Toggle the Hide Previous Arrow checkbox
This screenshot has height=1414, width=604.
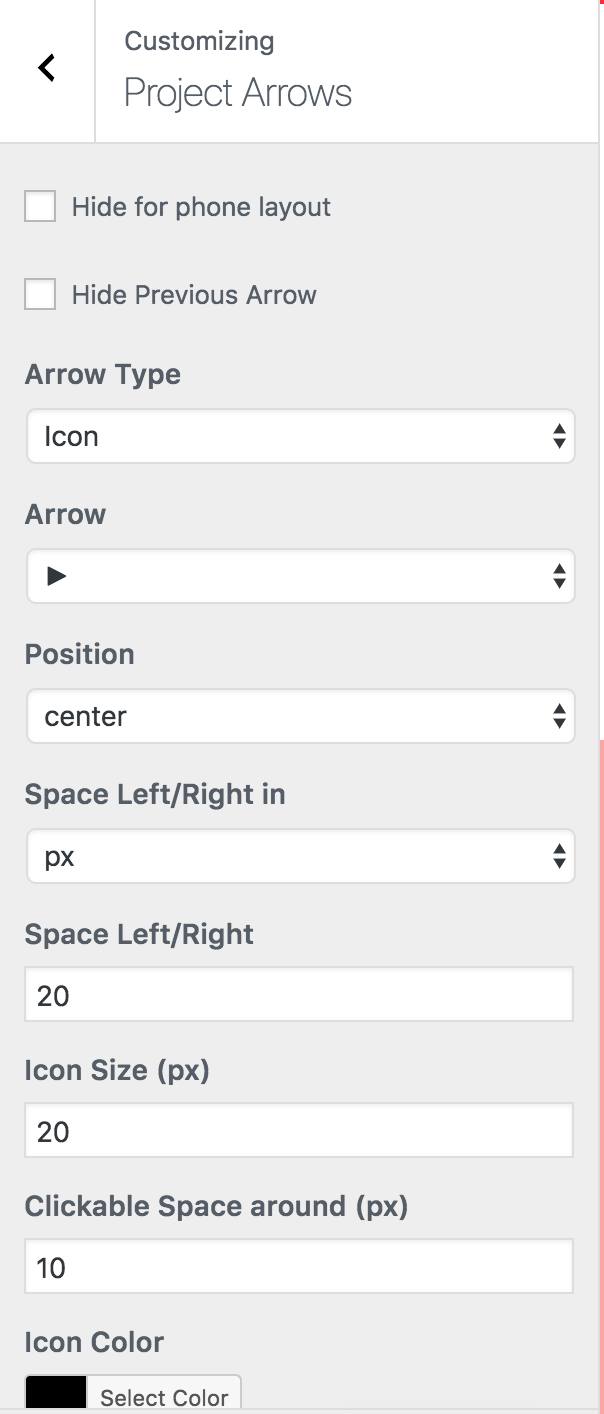click(x=40, y=295)
